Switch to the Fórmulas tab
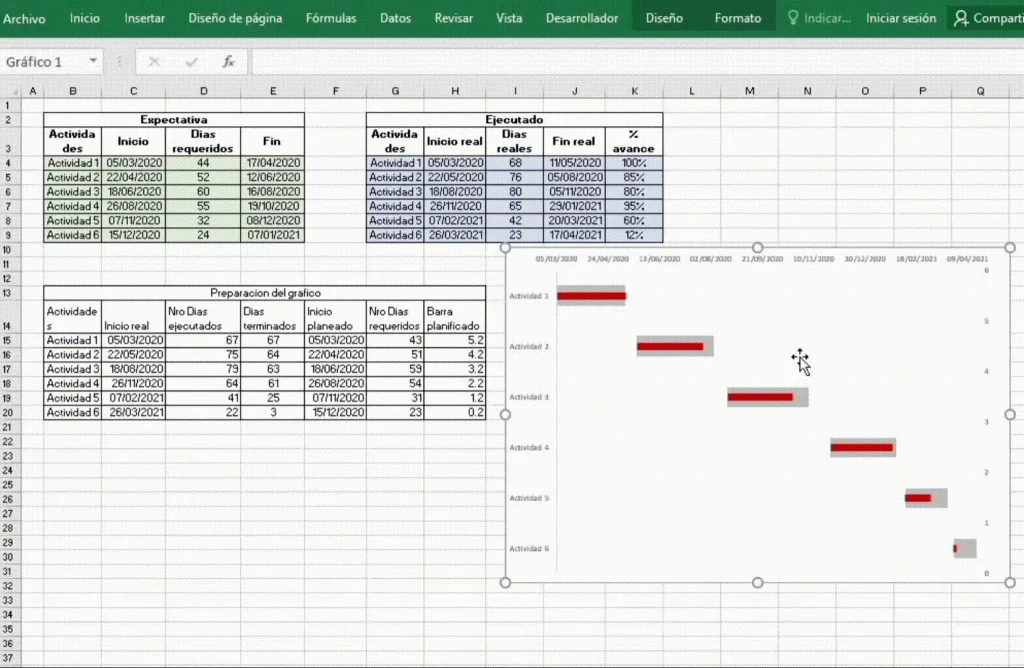 click(331, 18)
